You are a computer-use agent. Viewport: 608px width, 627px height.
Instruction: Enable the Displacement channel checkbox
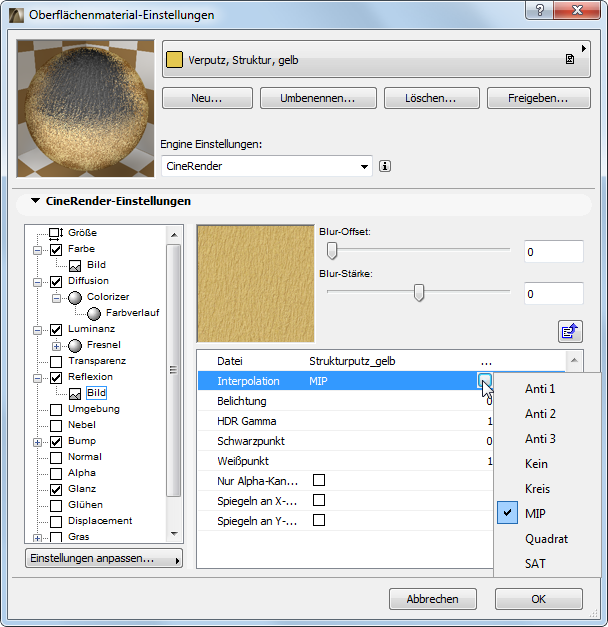tap(56, 522)
